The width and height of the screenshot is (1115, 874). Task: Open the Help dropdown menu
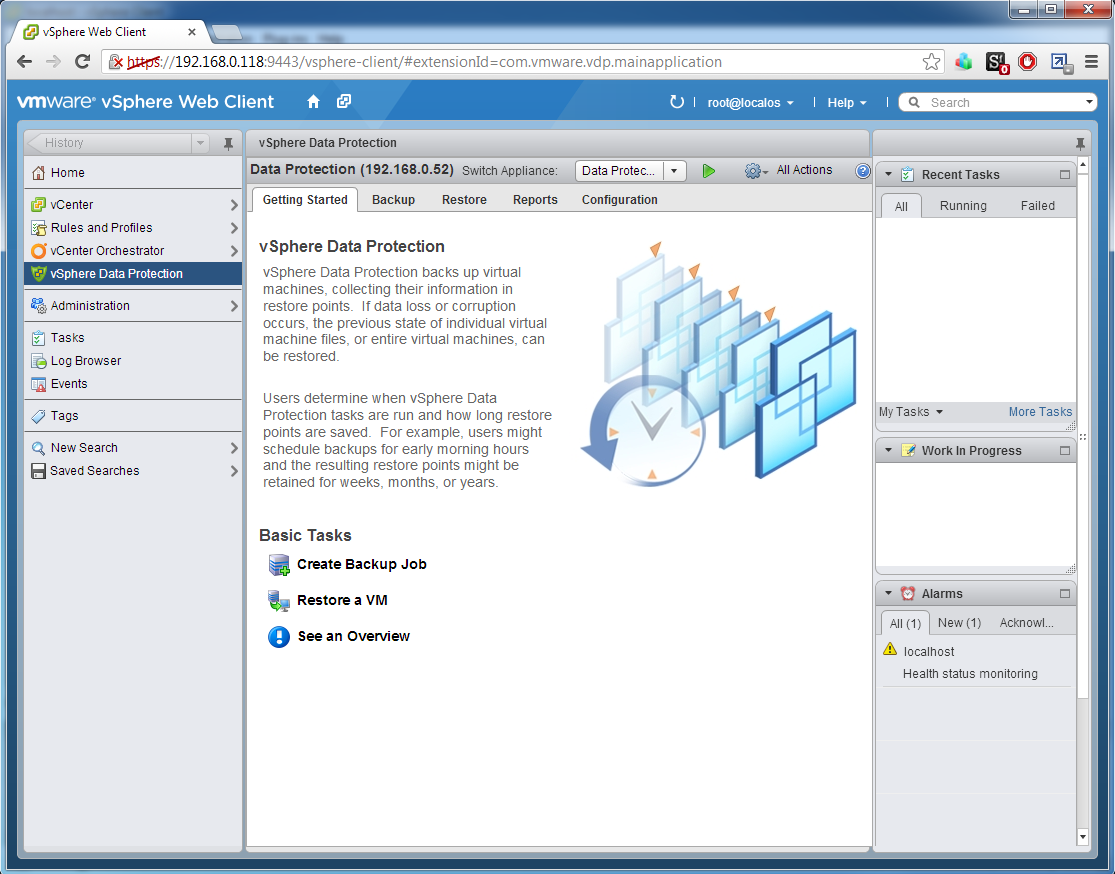[847, 102]
